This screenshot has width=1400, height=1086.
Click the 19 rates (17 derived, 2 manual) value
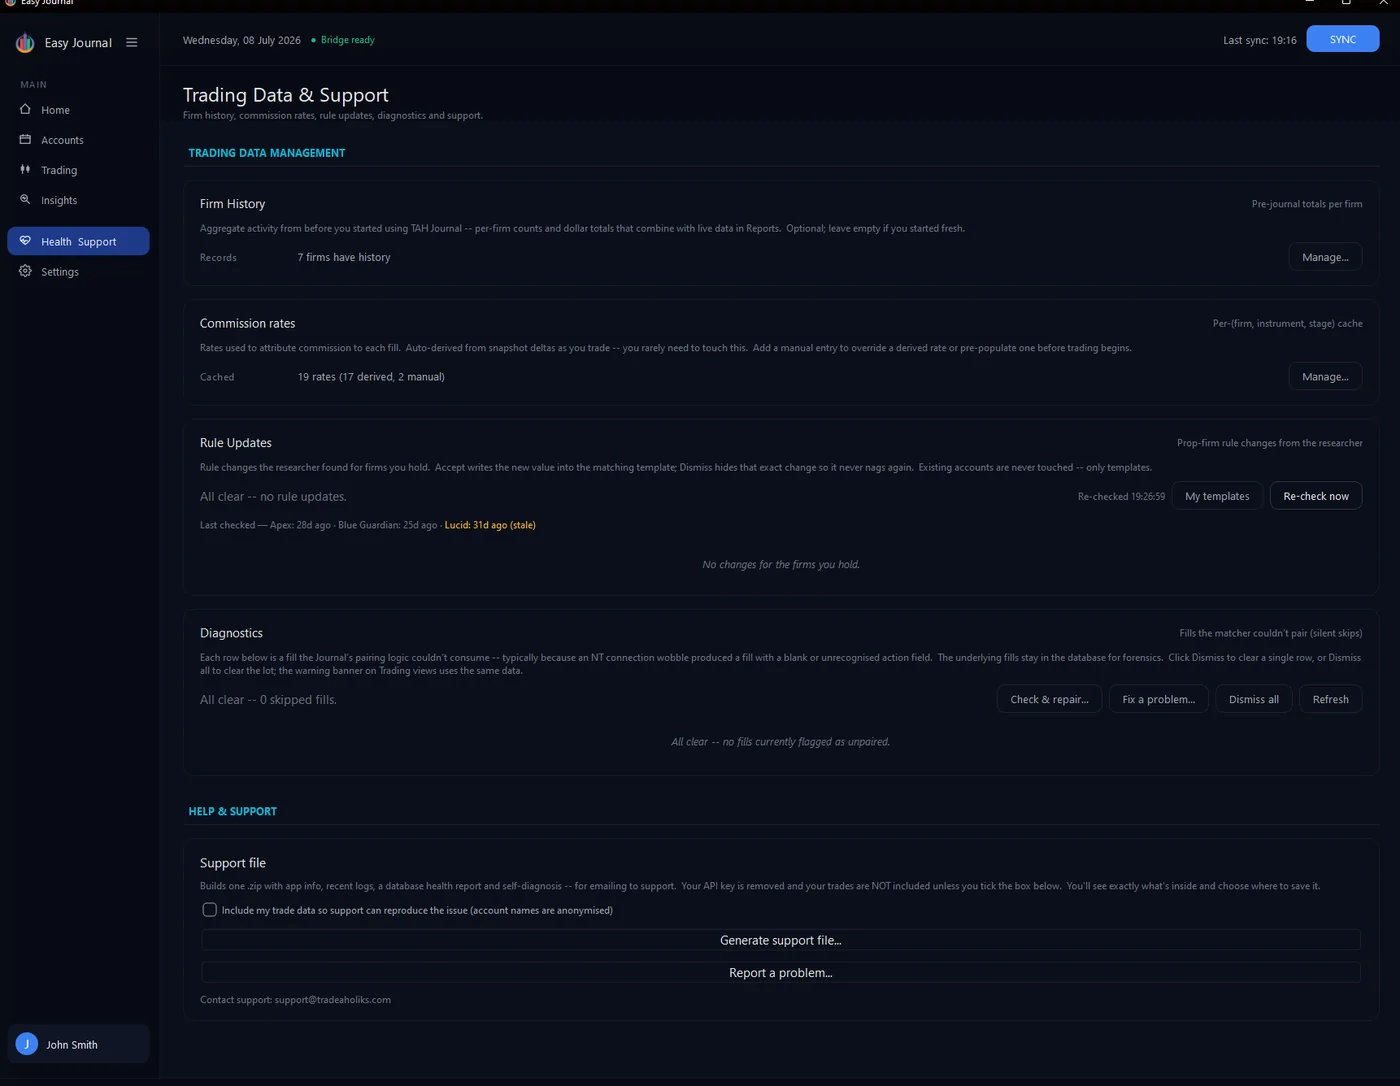click(371, 377)
